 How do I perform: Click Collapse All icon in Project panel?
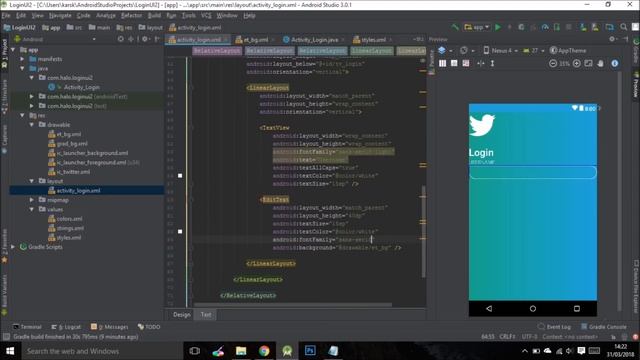pyautogui.click(x=131, y=39)
